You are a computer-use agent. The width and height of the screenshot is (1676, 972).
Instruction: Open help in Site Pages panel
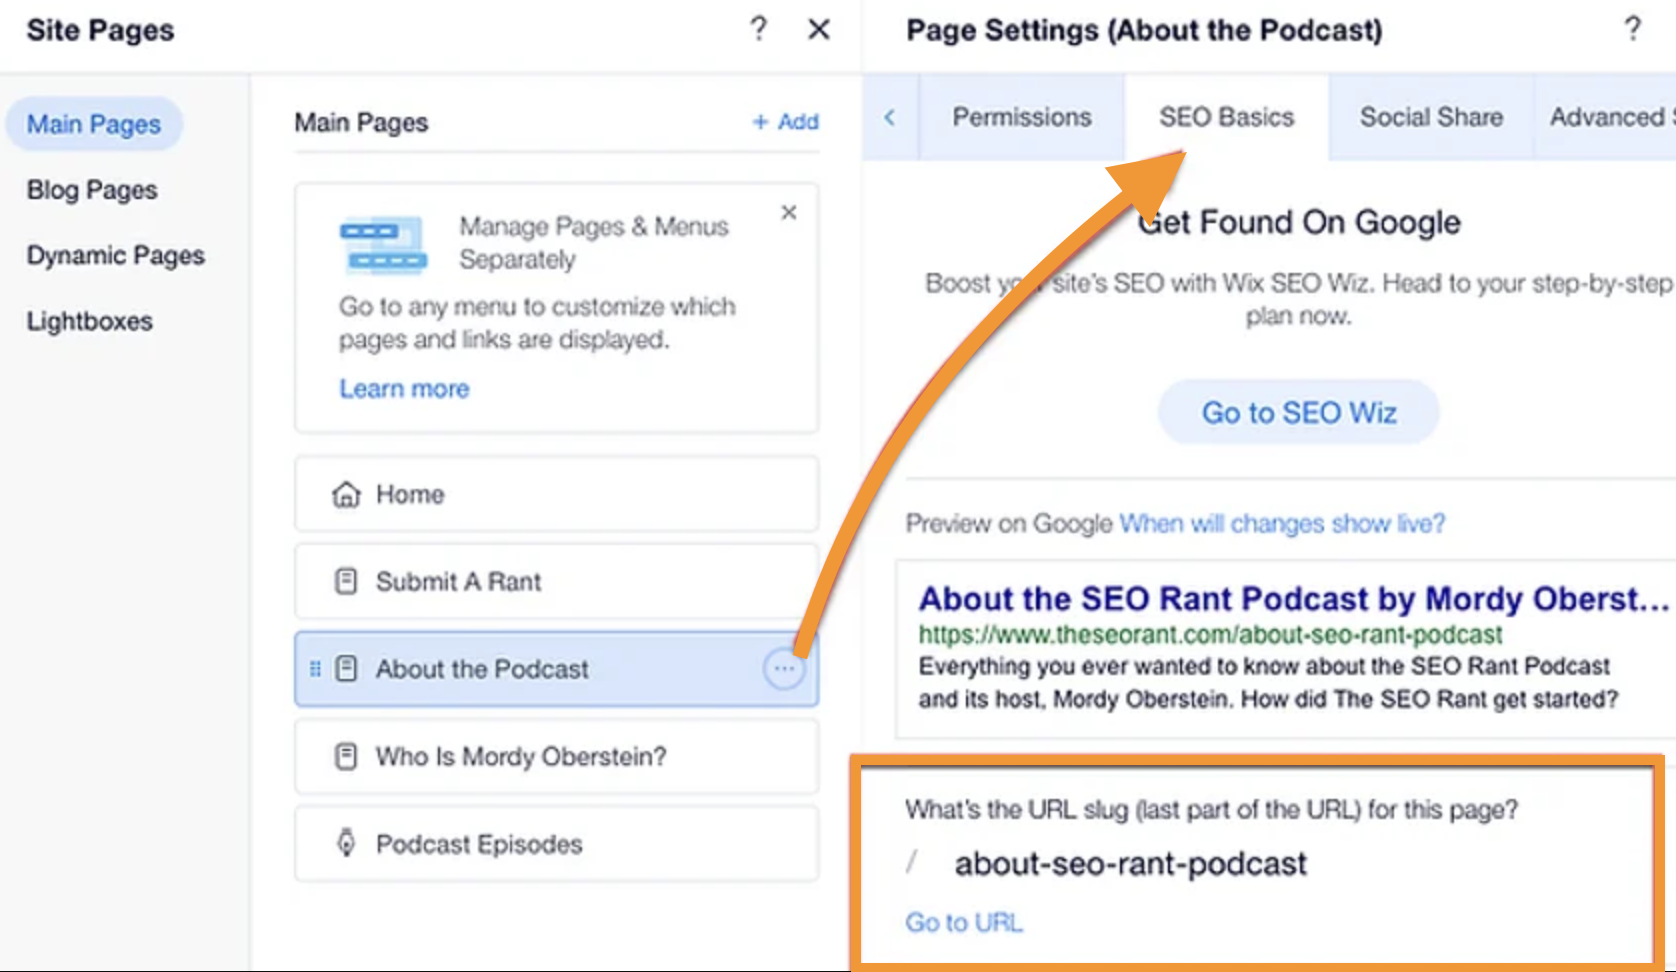click(x=759, y=29)
